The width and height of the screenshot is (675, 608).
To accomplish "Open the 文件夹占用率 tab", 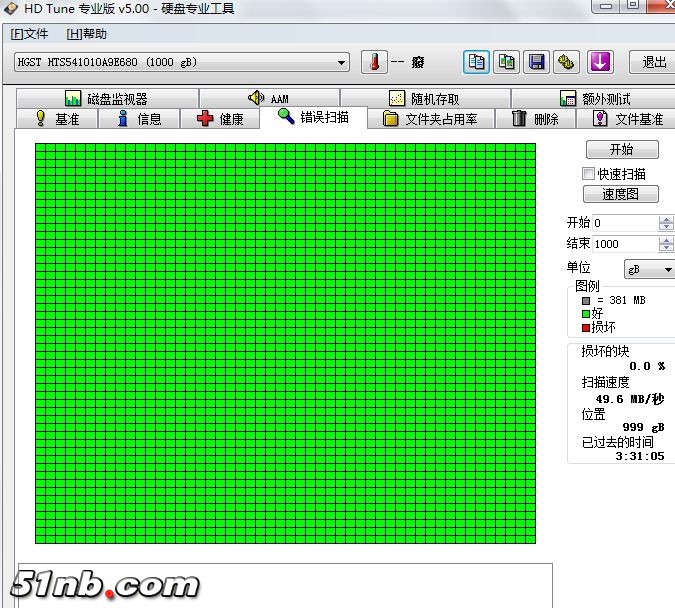I will coord(431,118).
